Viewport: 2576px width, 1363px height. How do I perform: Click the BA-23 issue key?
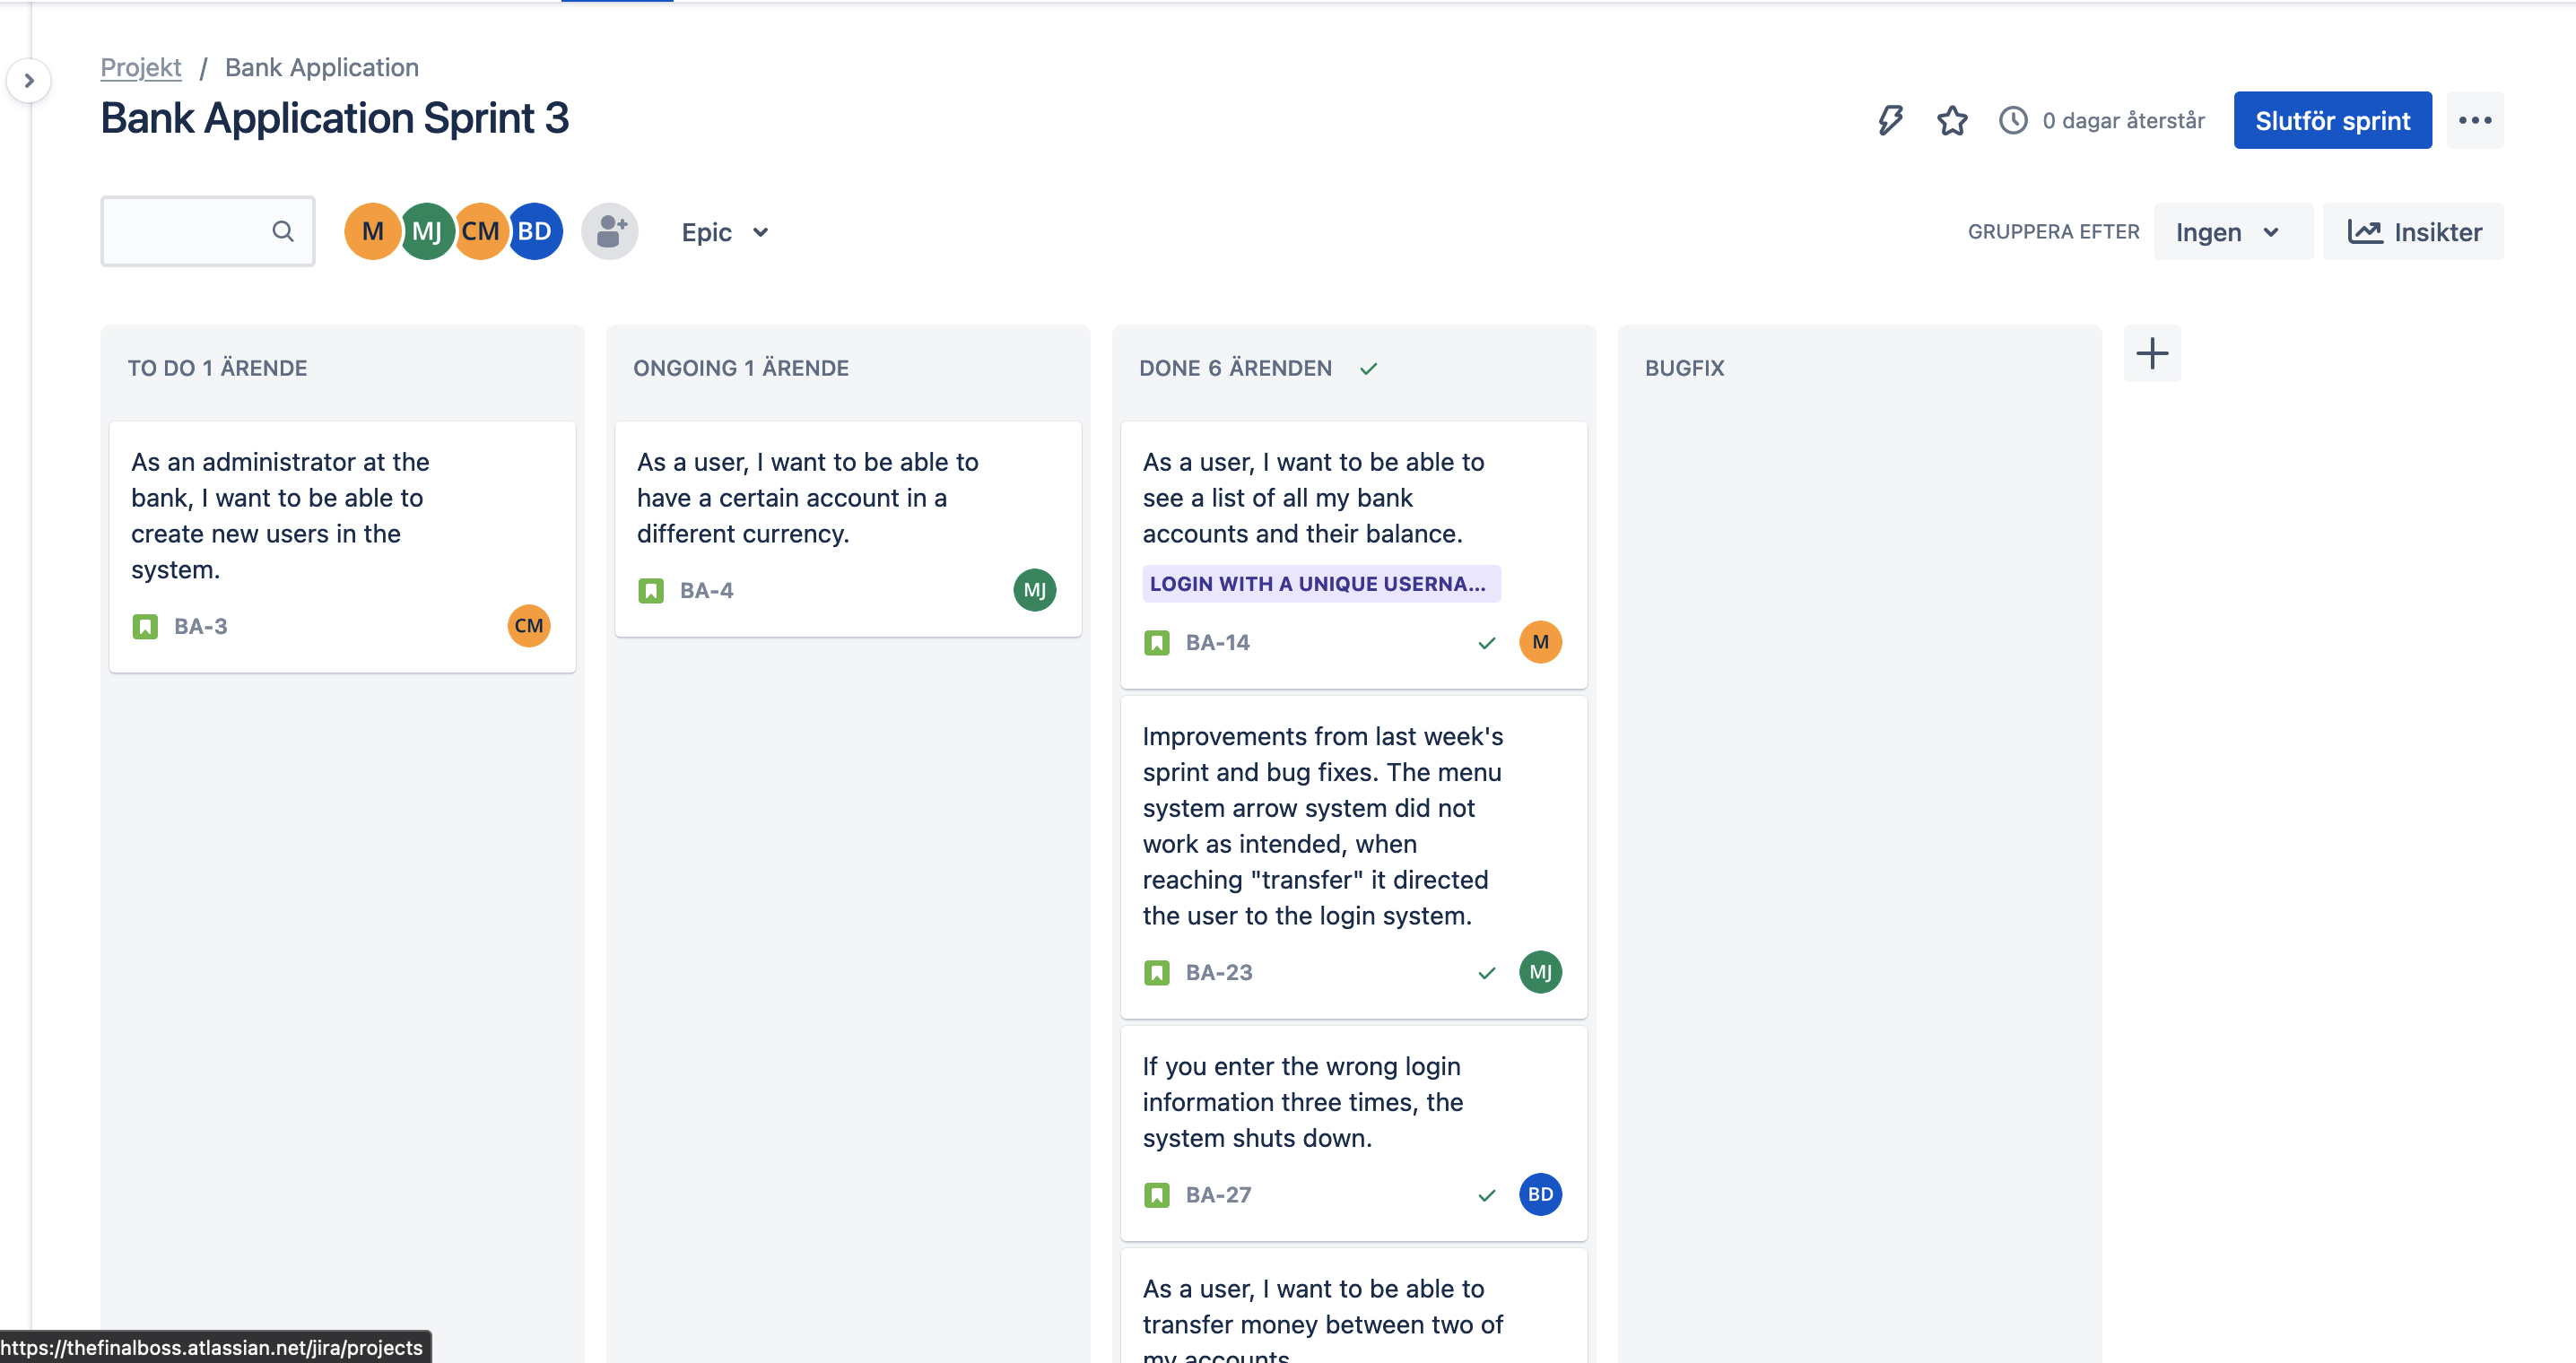point(1218,972)
